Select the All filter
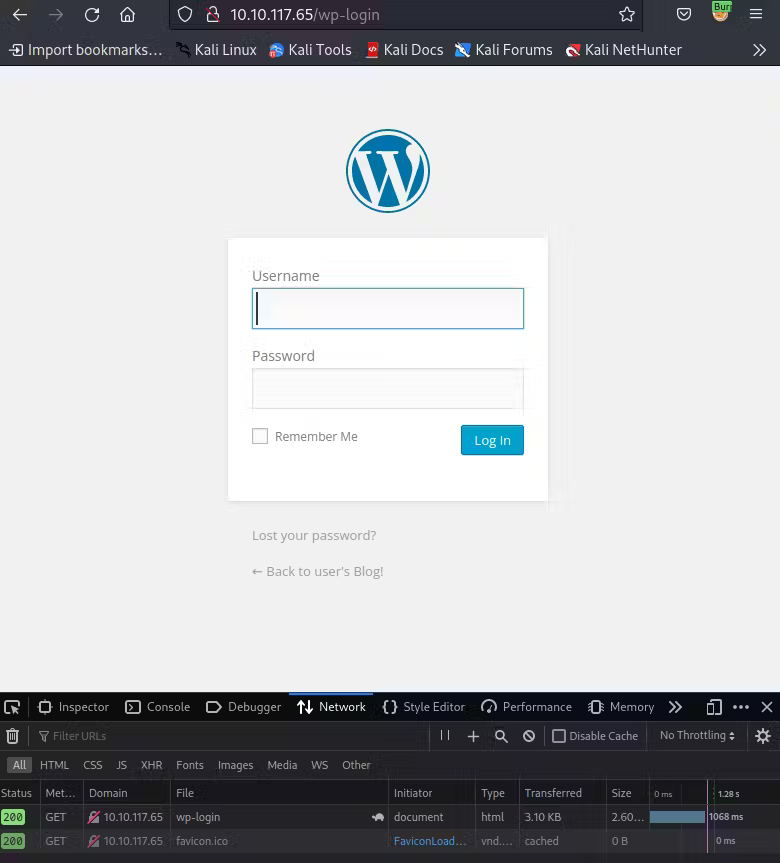 19,765
